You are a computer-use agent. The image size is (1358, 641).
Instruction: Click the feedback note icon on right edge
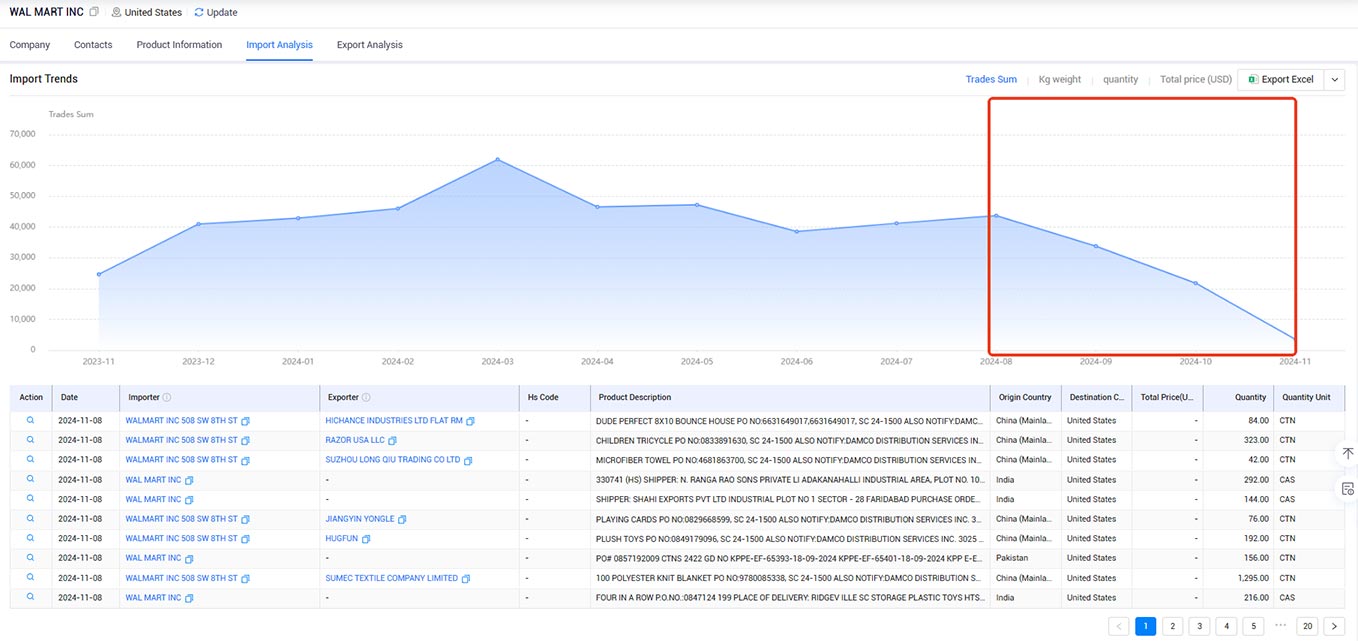pos(1347,488)
